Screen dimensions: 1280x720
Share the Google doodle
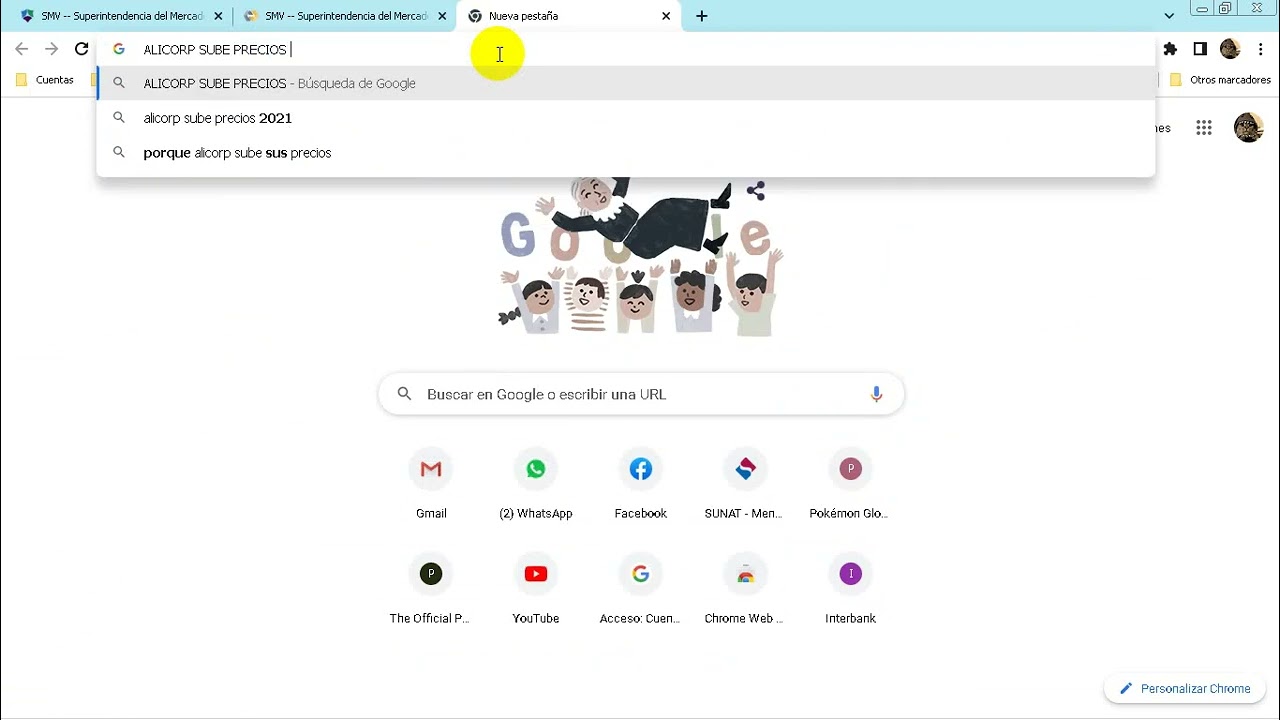(755, 190)
